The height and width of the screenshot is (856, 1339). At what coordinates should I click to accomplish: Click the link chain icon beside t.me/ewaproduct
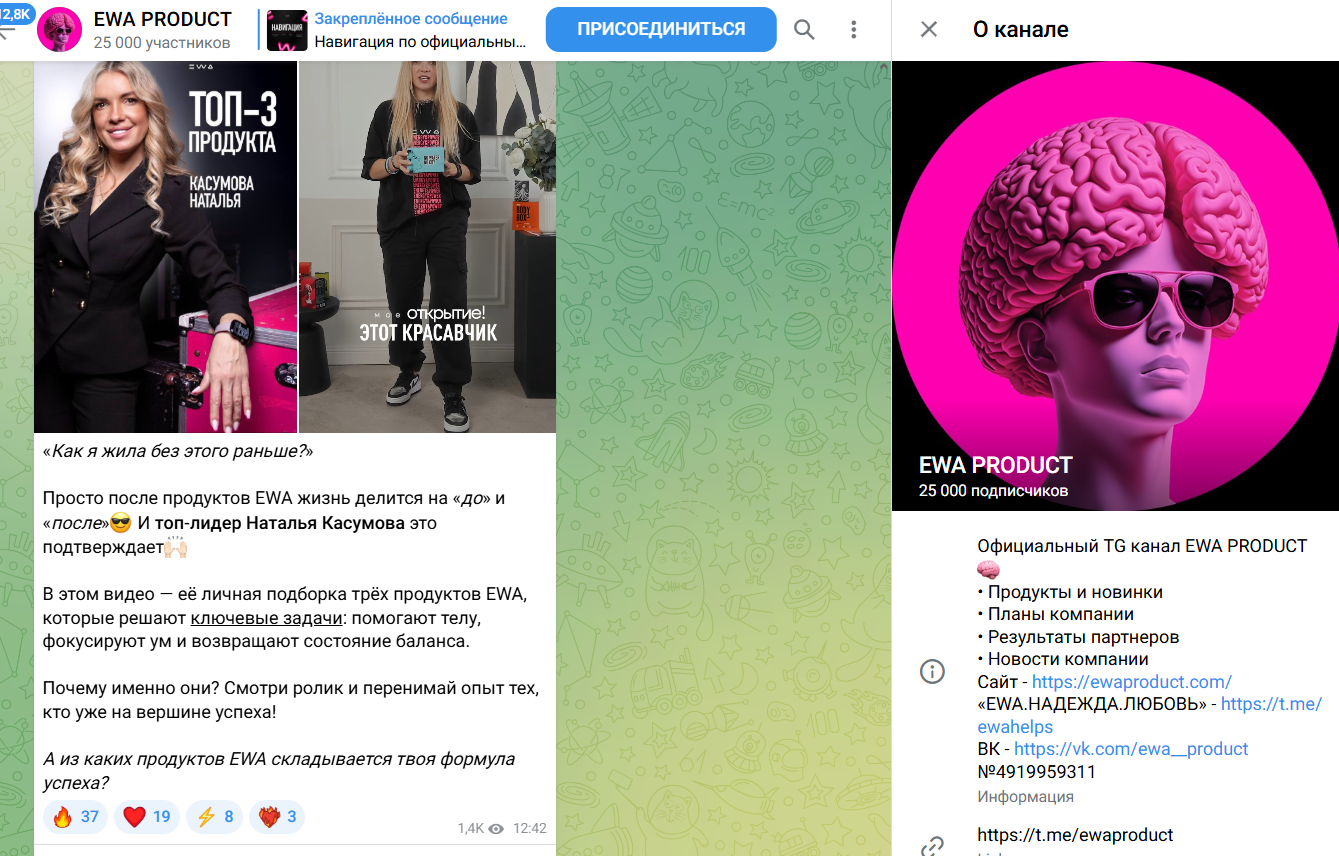(x=932, y=846)
